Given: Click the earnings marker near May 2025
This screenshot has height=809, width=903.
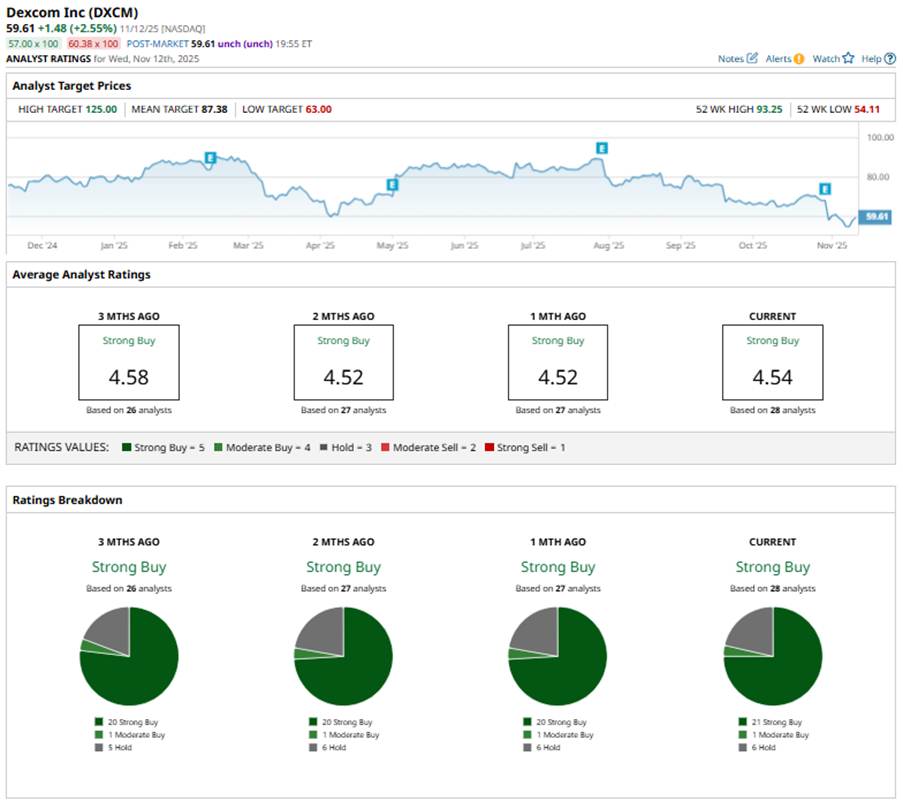Looking at the screenshot, I should pyautogui.click(x=392, y=185).
